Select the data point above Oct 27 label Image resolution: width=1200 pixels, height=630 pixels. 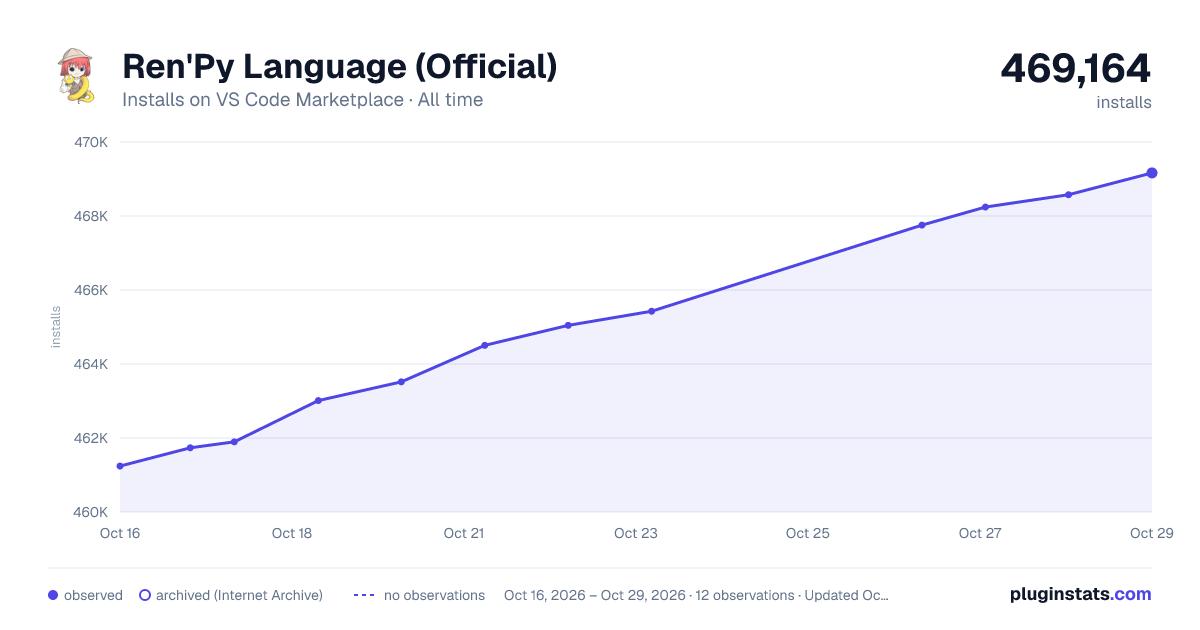[x=985, y=207]
